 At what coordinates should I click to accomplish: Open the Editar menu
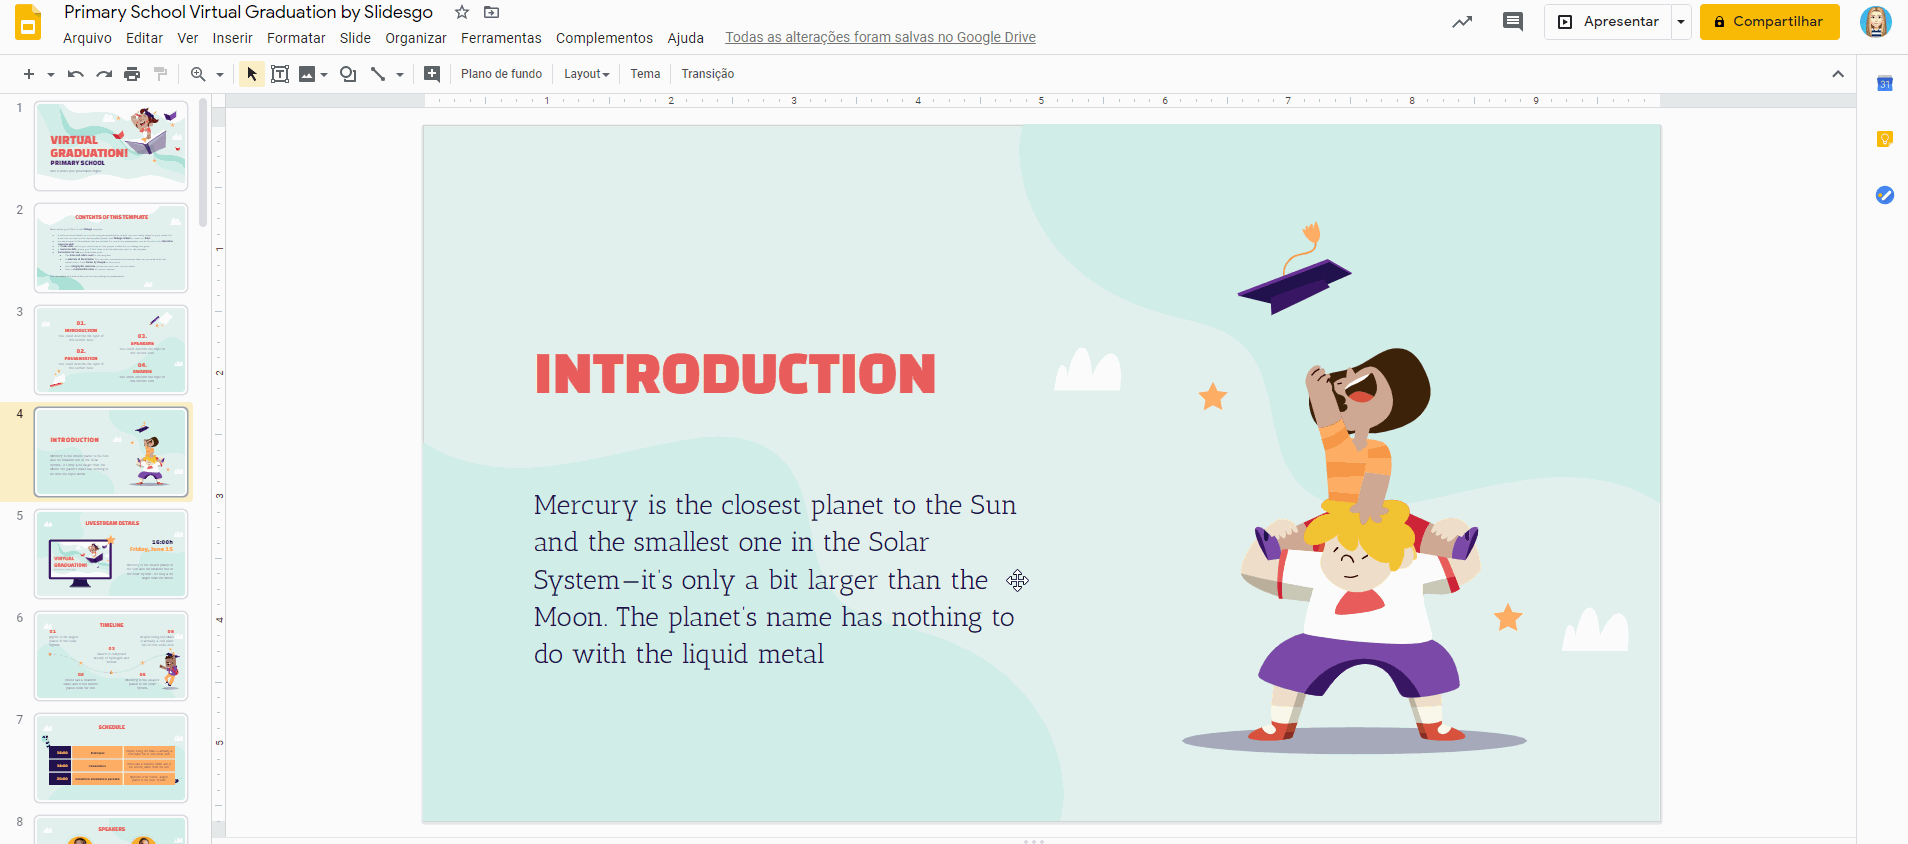(x=144, y=38)
